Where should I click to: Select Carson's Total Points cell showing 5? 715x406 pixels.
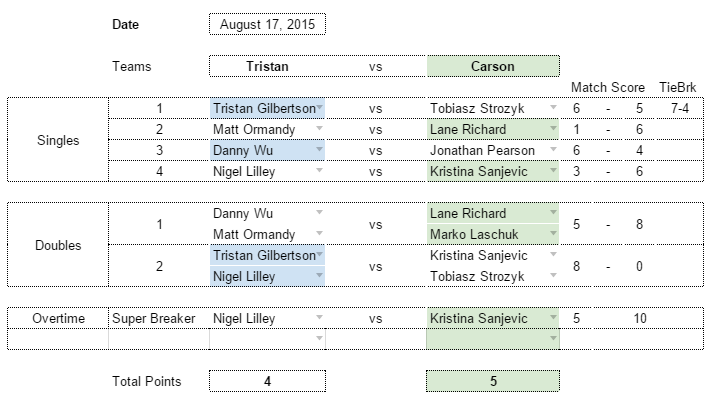tap(493, 381)
